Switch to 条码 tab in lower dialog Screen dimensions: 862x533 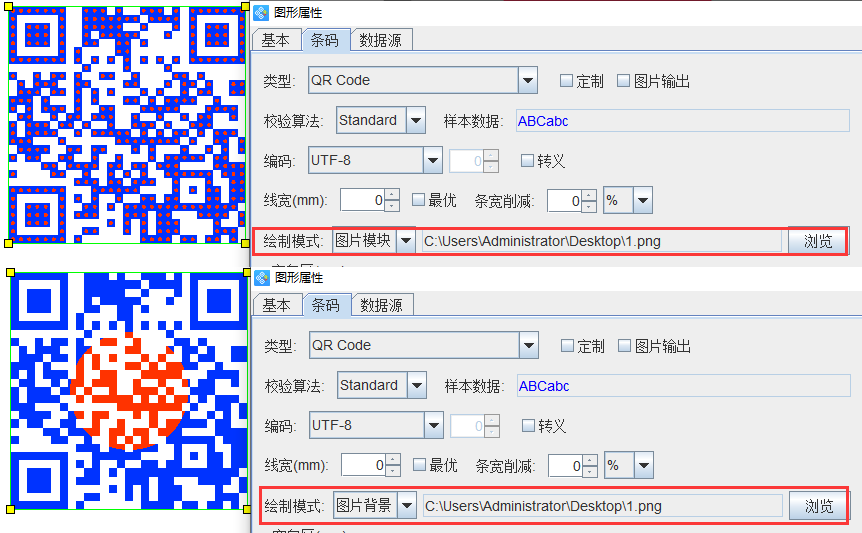click(326, 305)
